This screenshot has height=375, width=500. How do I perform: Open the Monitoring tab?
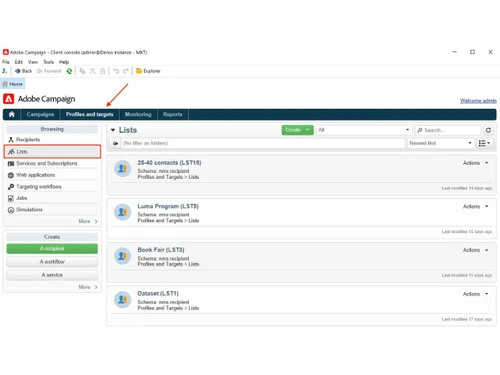(x=138, y=114)
